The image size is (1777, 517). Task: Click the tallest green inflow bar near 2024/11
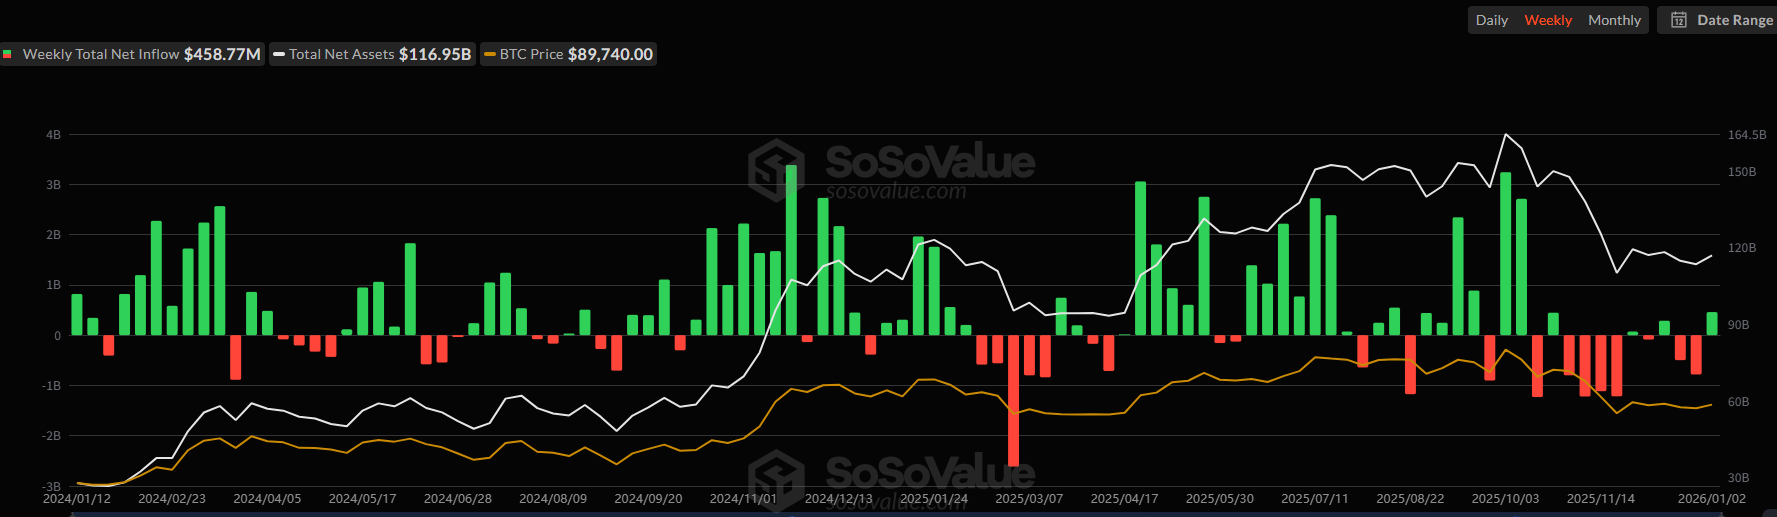tap(791, 250)
